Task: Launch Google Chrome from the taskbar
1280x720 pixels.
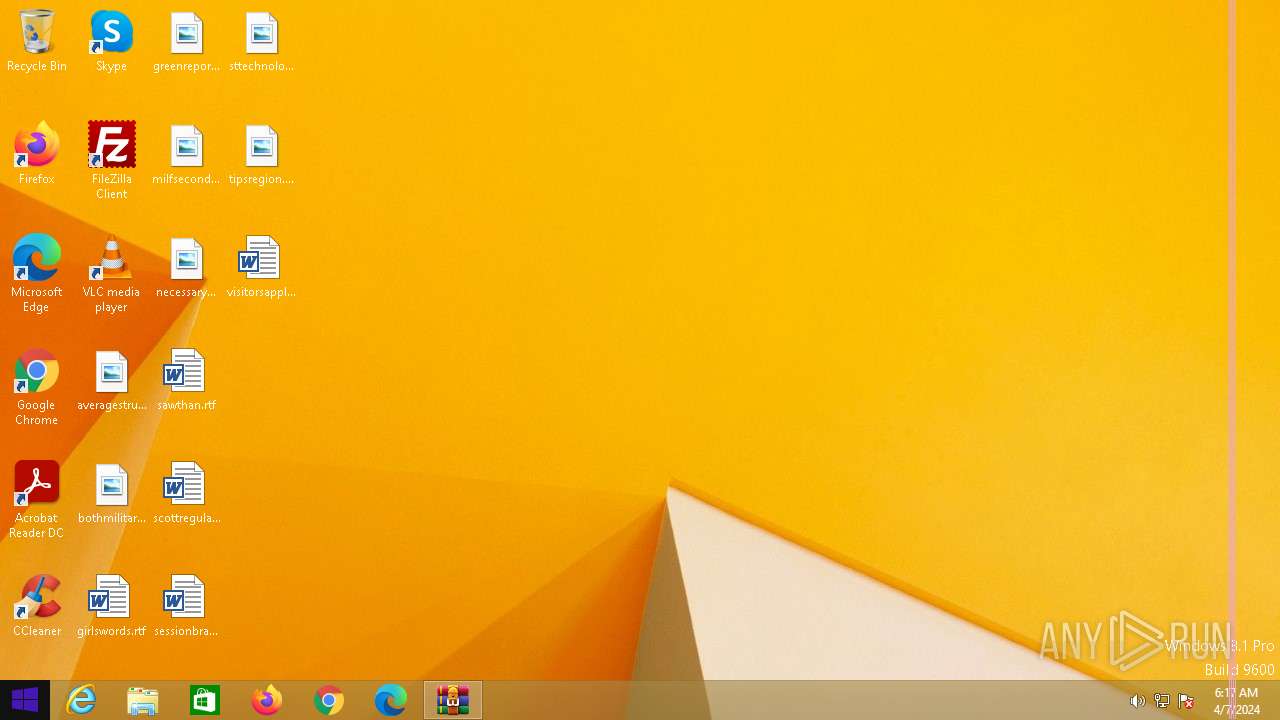Action: pos(329,700)
